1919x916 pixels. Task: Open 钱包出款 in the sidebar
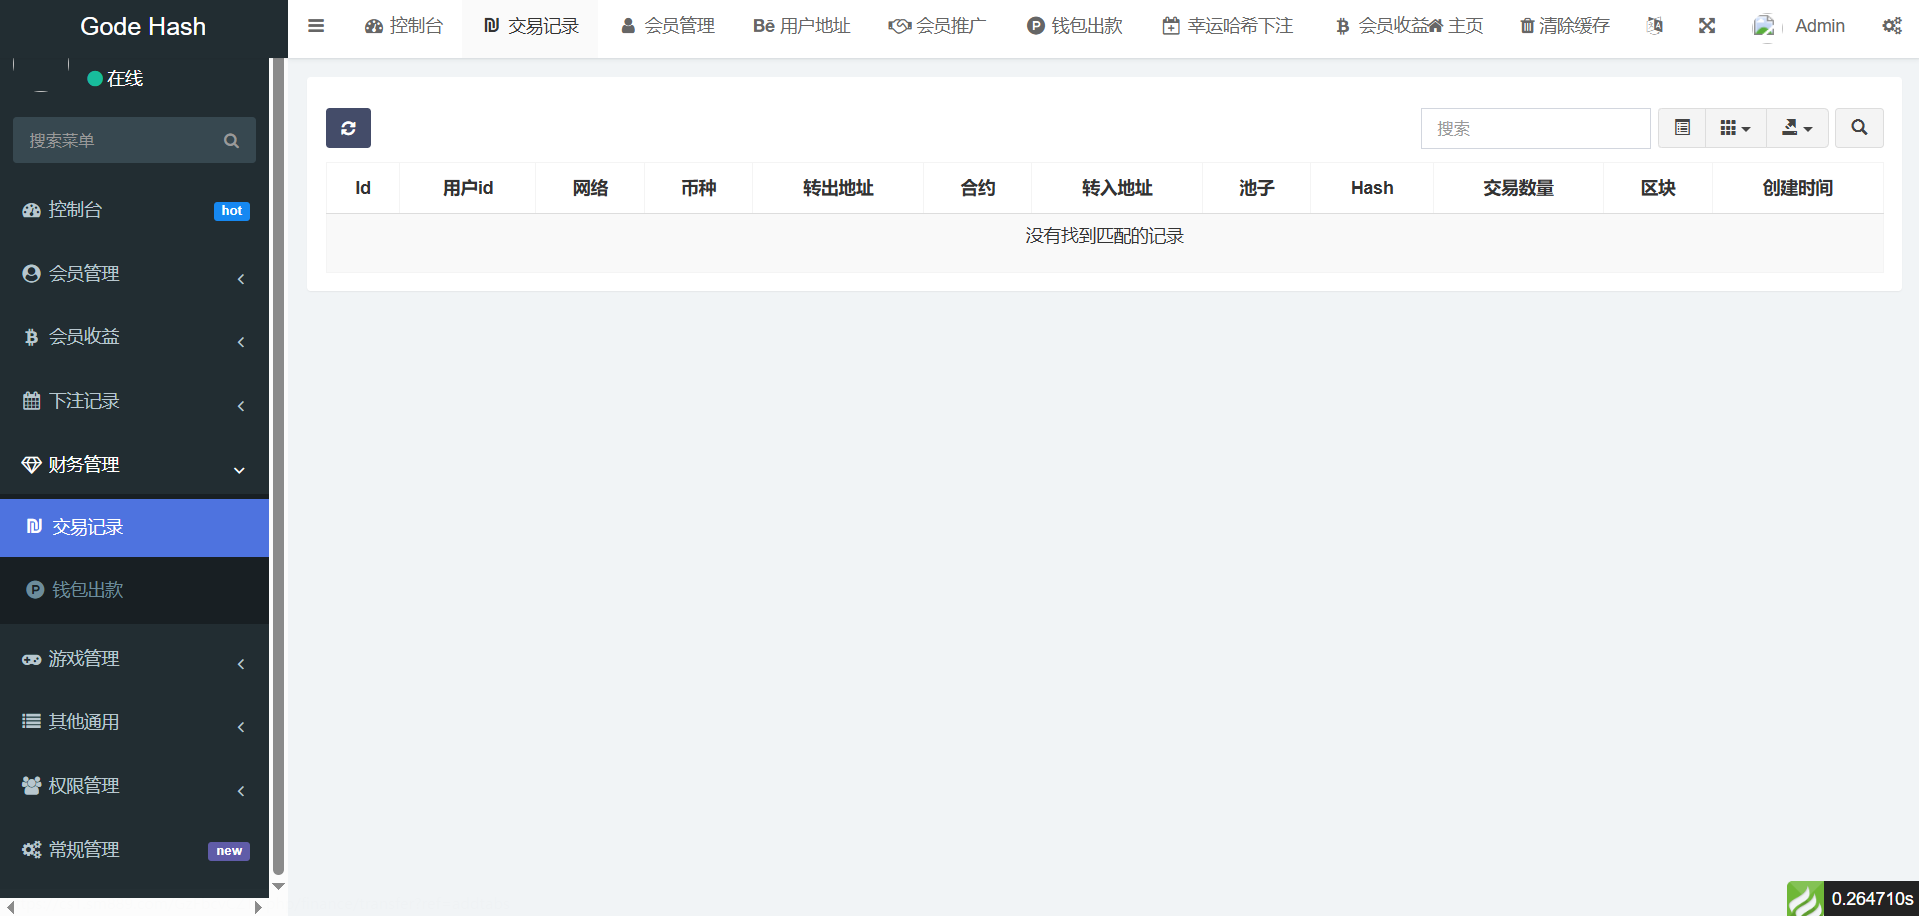click(88, 590)
